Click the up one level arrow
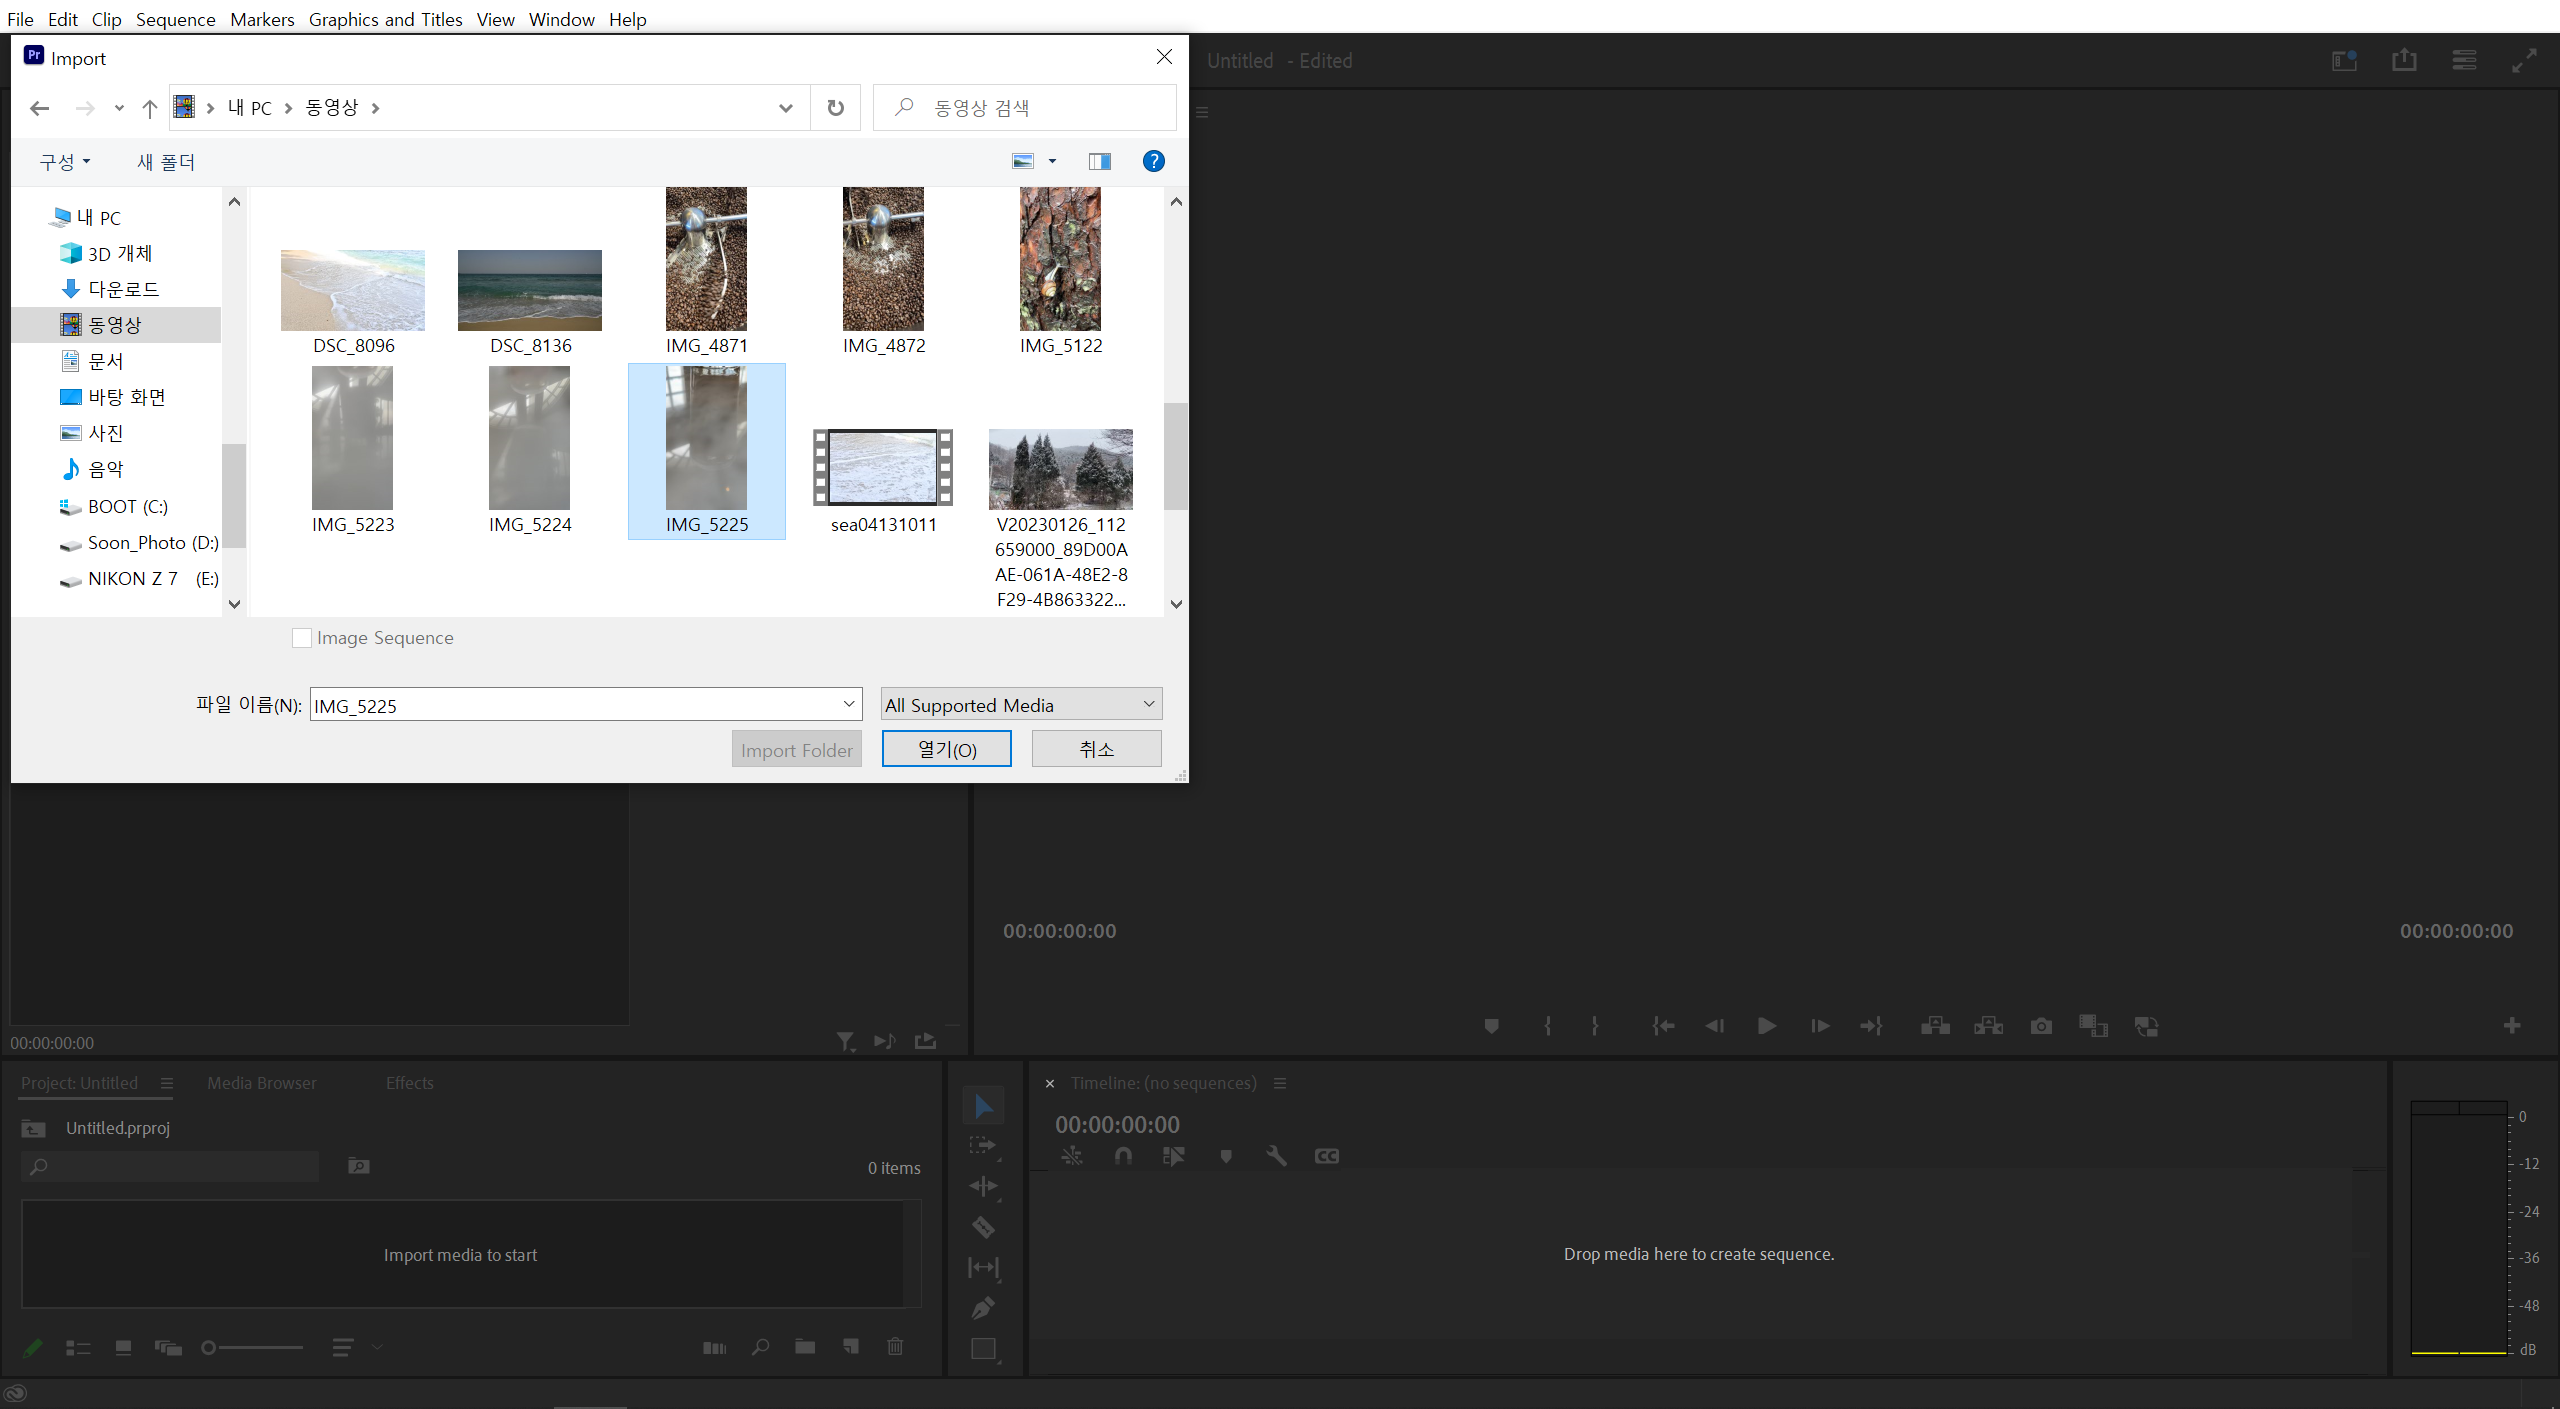This screenshot has width=2560, height=1409. pos(149,108)
